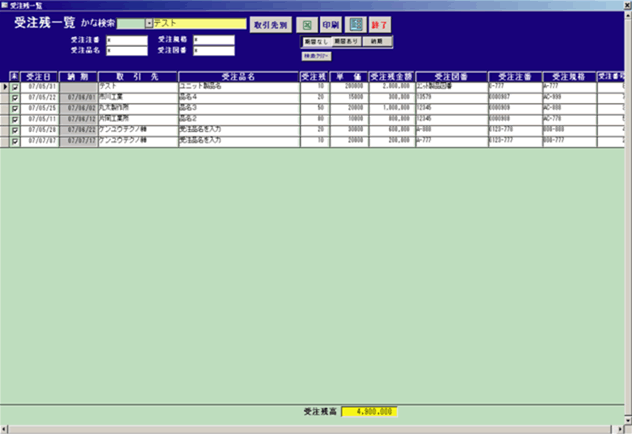Toggle checkbox for the テスト row
The height and width of the screenshot is (434, 632).
[14, 88]
